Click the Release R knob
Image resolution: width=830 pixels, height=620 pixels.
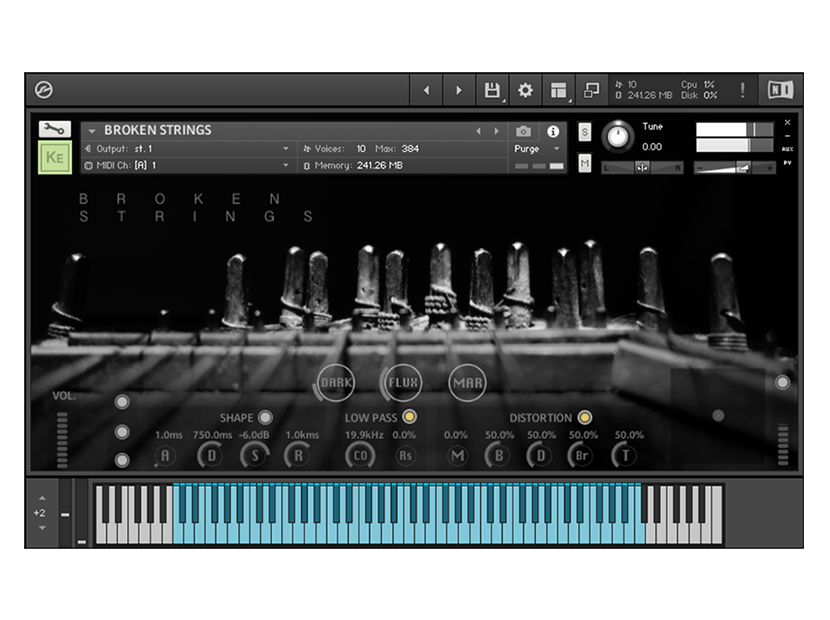[x=298, y=456]
